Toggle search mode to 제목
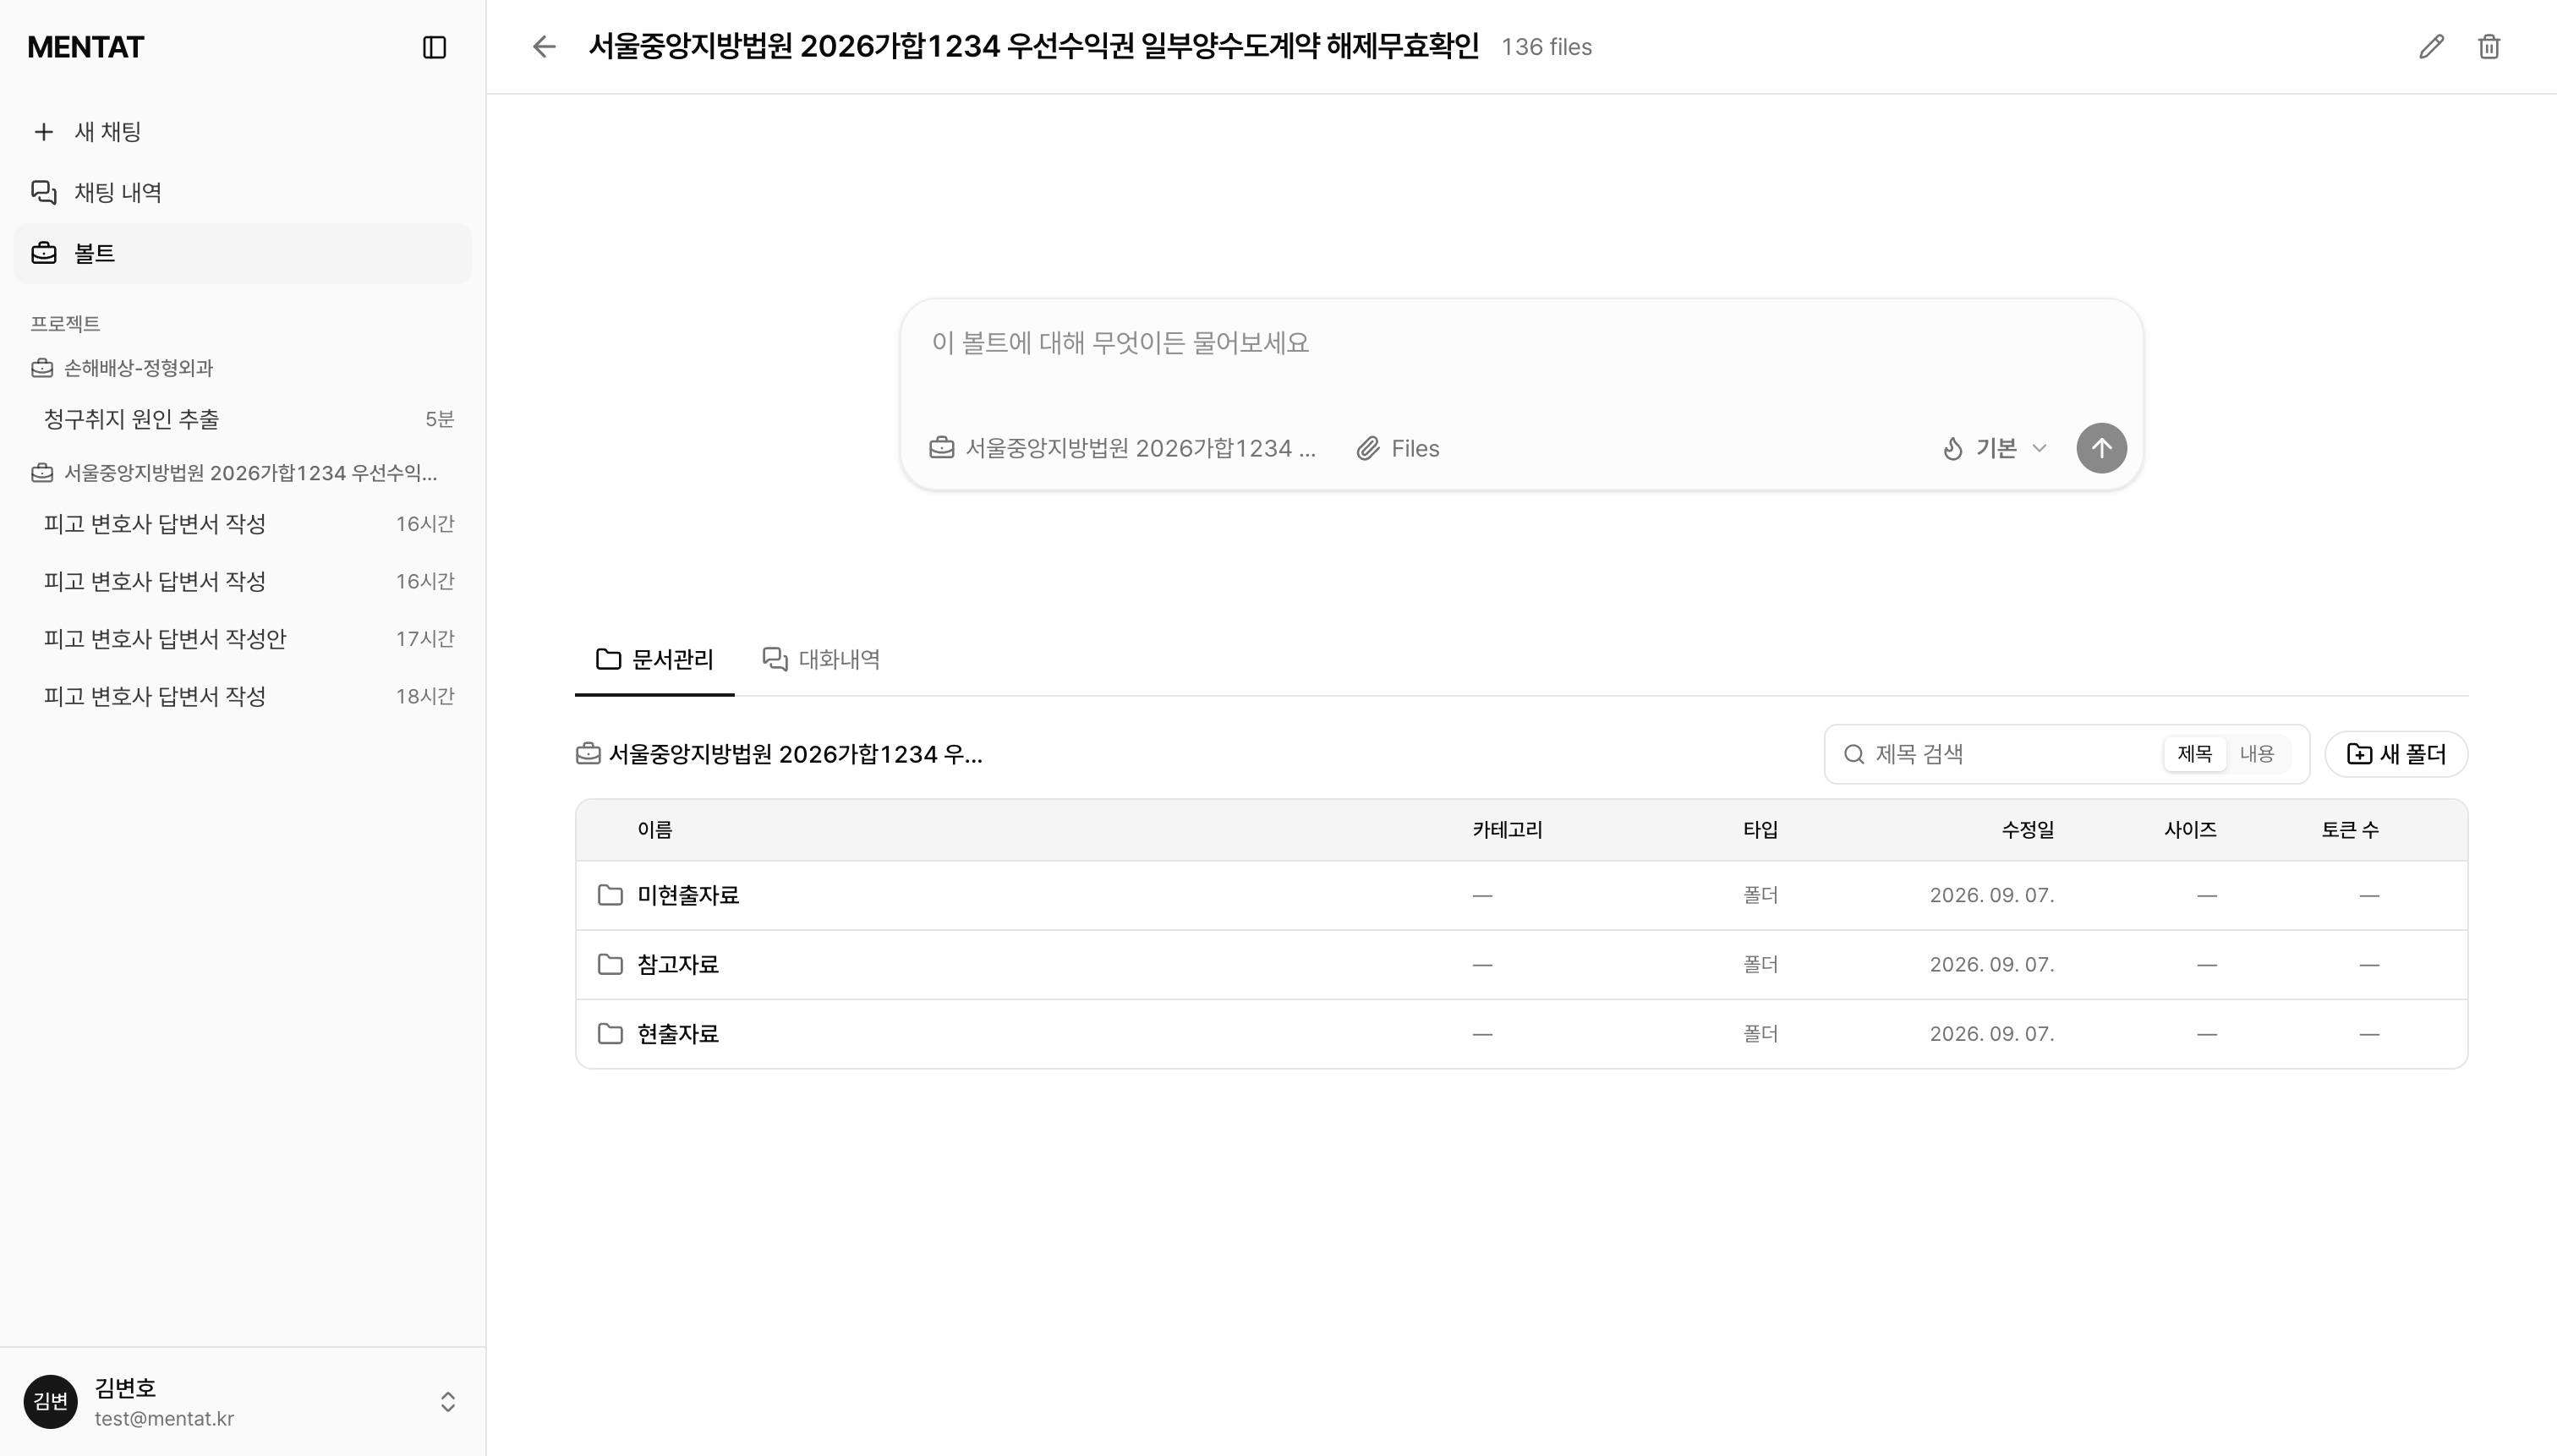 (2194, 754)
